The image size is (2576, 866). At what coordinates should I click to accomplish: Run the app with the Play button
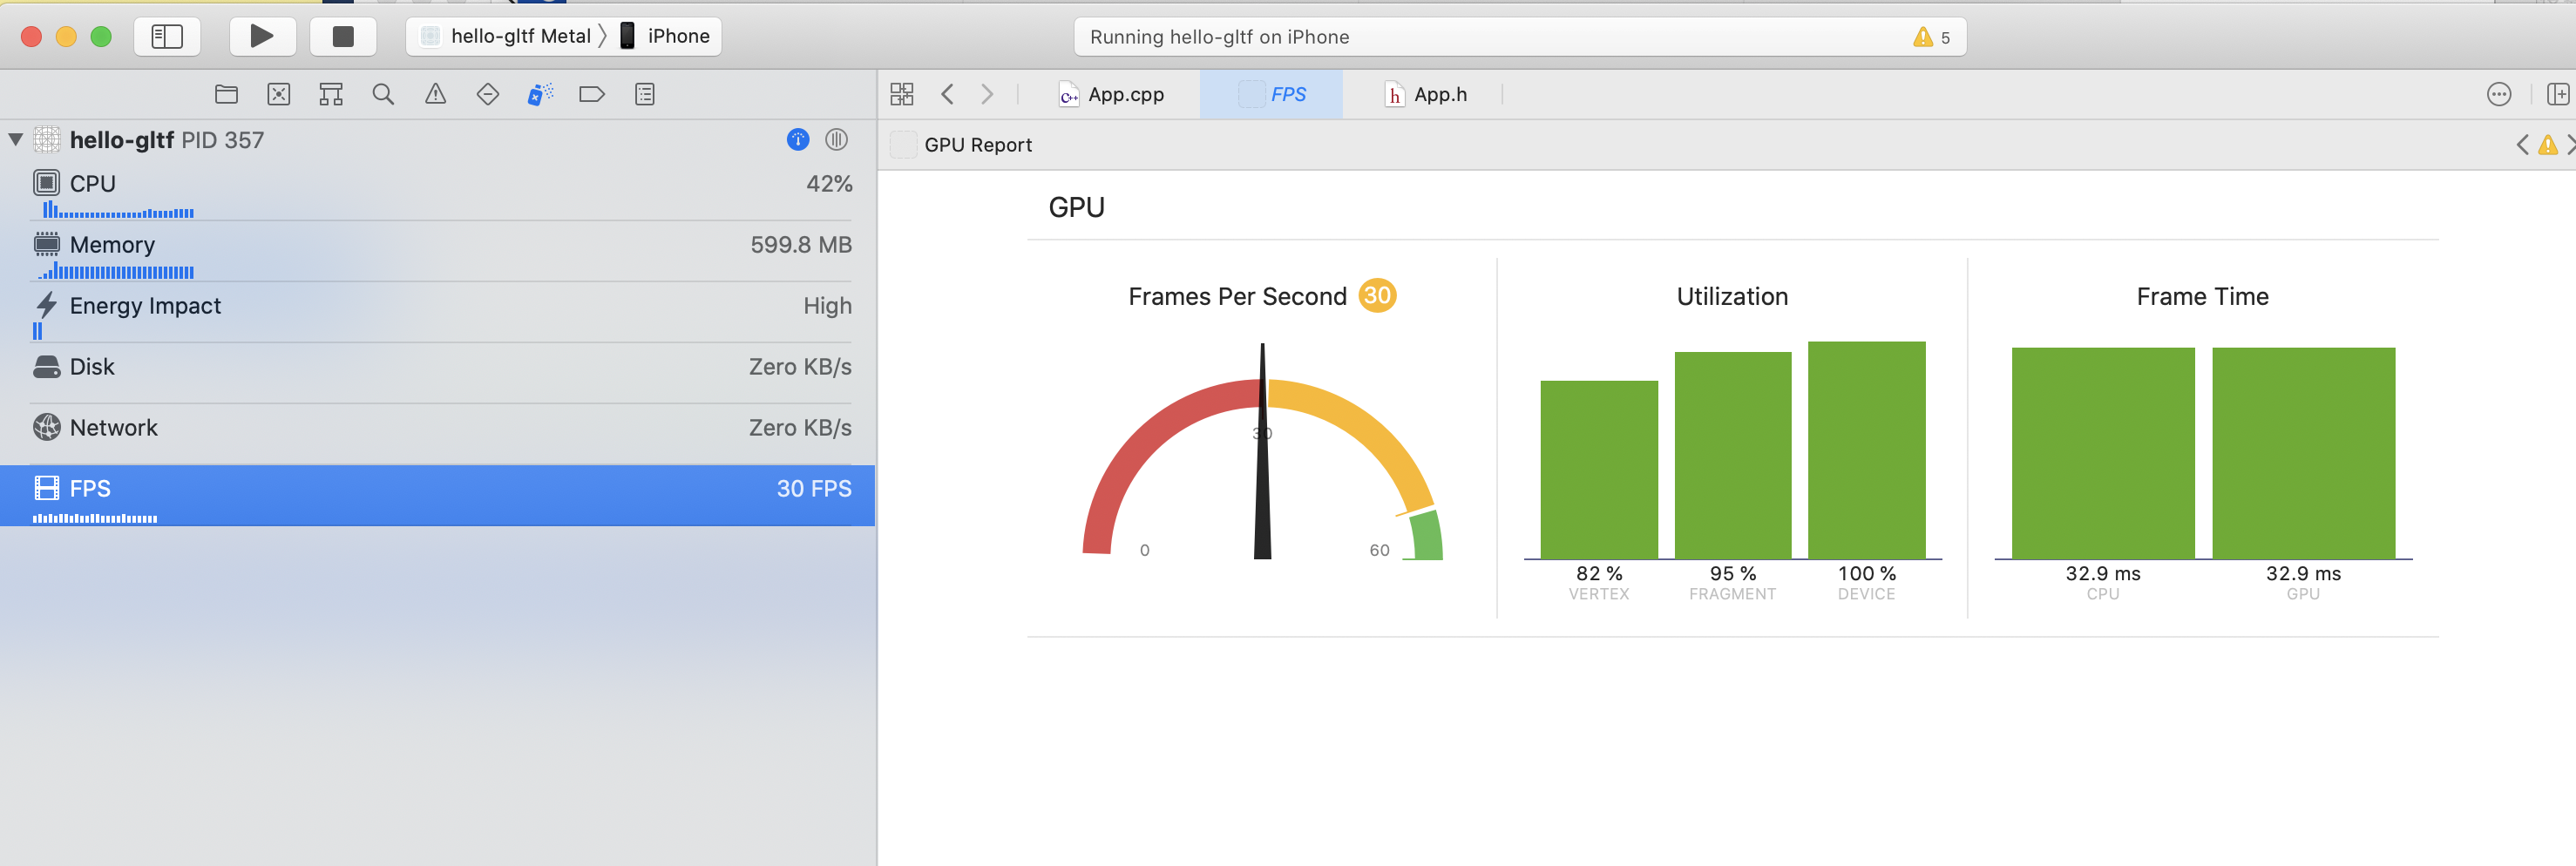click(262, 37)
